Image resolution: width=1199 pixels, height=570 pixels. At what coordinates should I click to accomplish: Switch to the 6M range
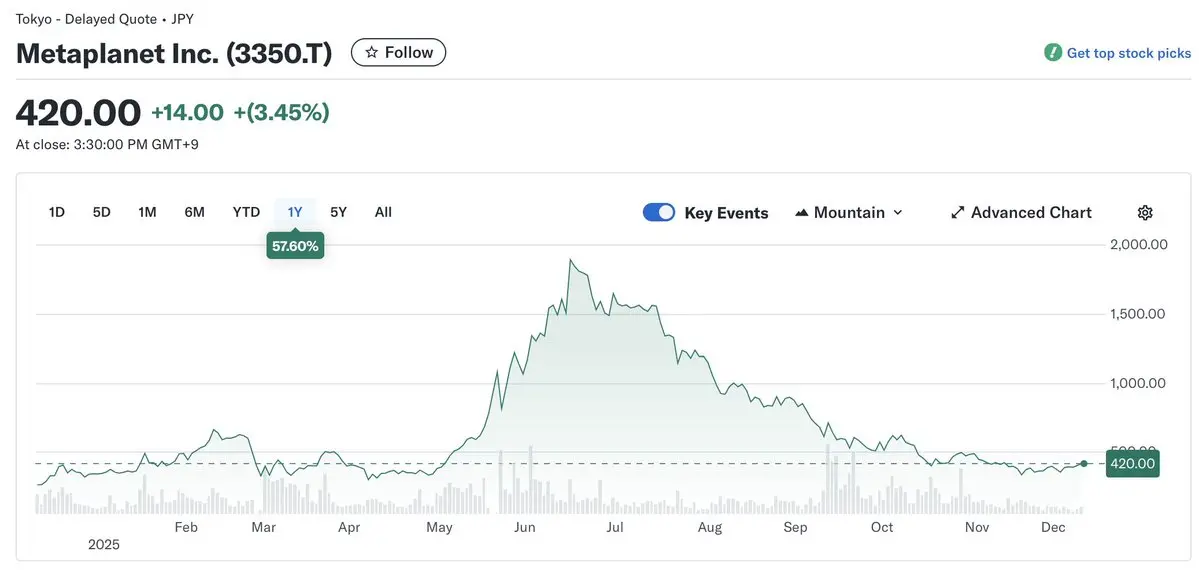click(194, 212)
